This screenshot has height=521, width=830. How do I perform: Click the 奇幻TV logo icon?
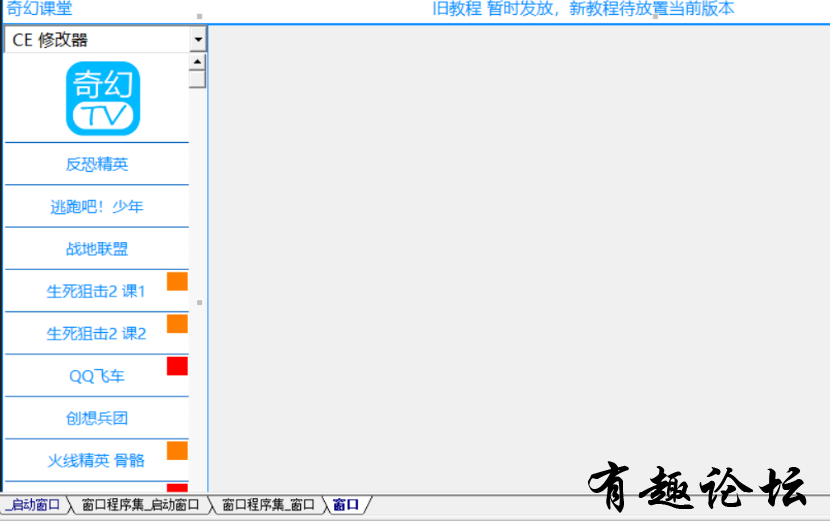[x=103, y=98]
